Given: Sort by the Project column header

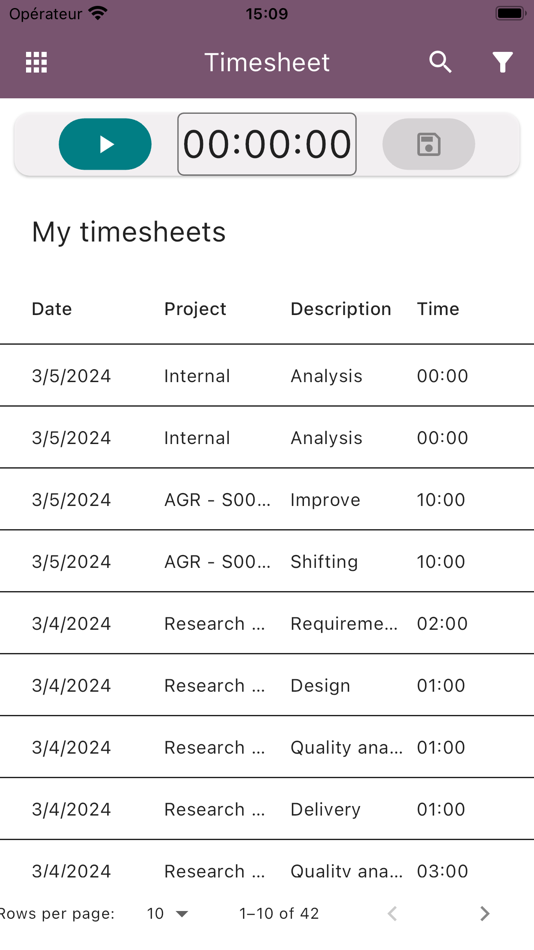Looking at the screenshot, I should [195, 309].
